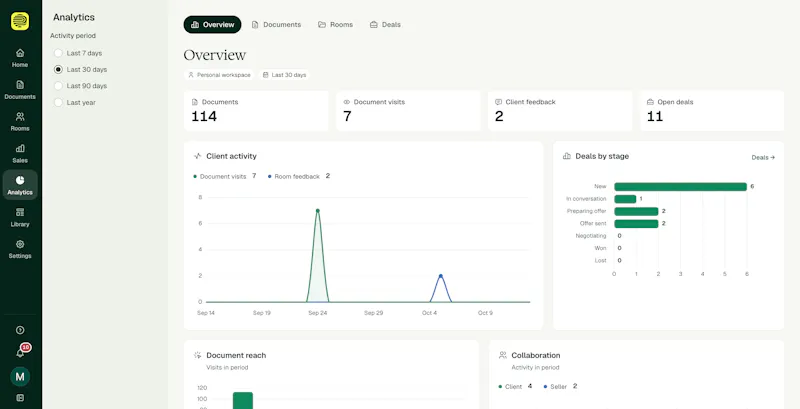Switch to the Documents tab
800x409 pixels.
tap(276, 24)
